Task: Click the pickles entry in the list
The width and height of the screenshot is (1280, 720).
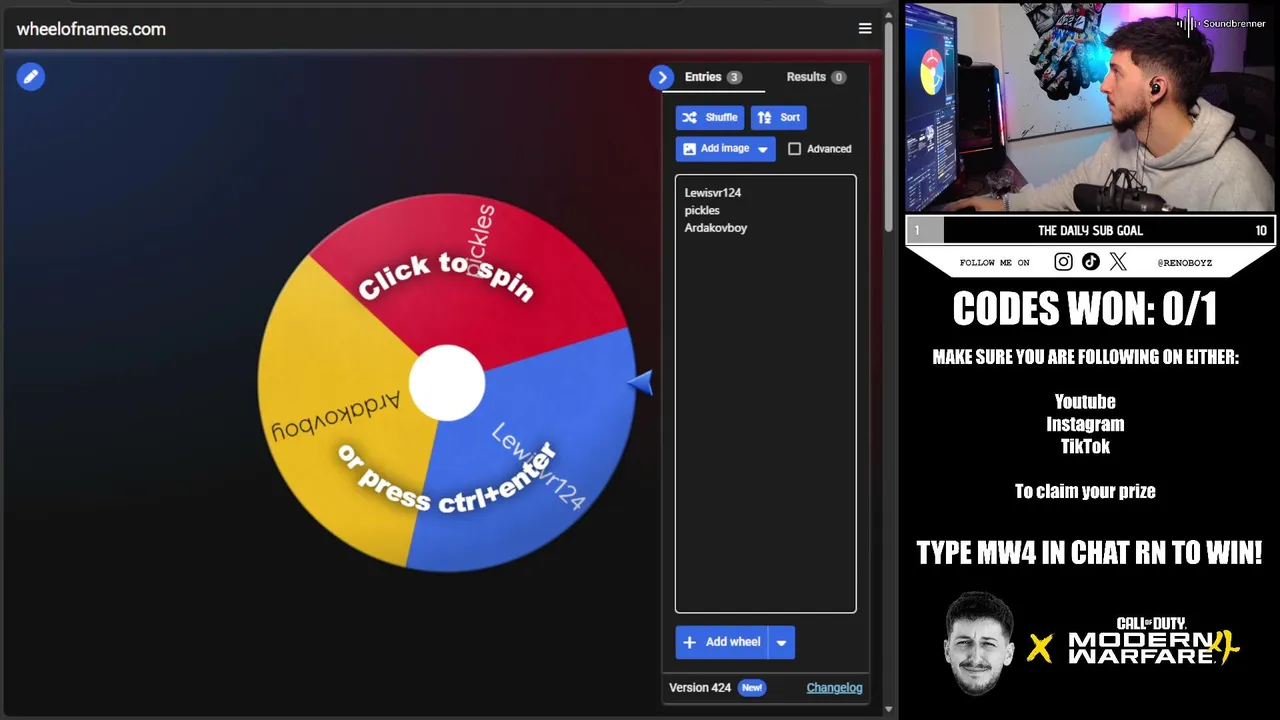Action: (x=702, y=211)
